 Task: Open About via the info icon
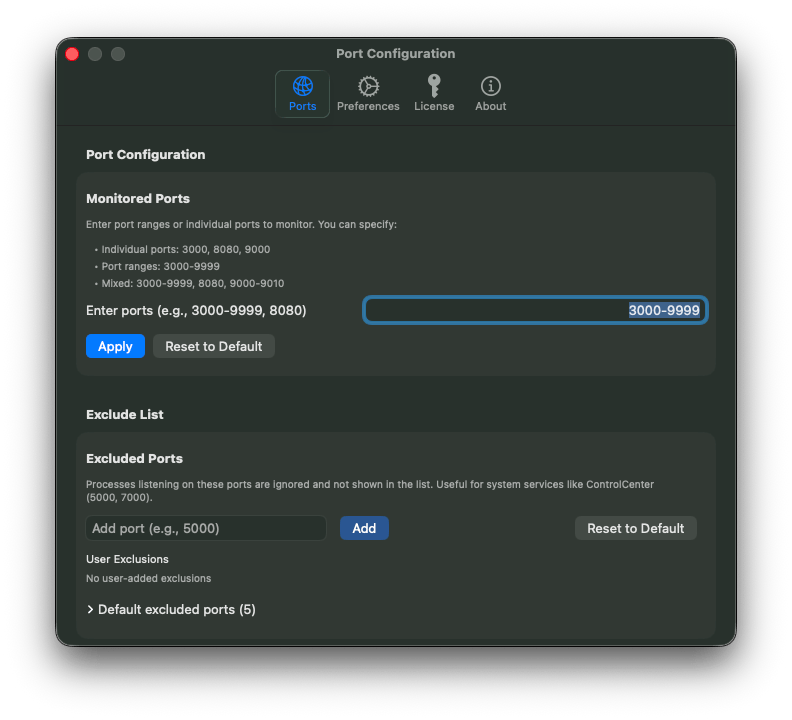coord(490,86)
